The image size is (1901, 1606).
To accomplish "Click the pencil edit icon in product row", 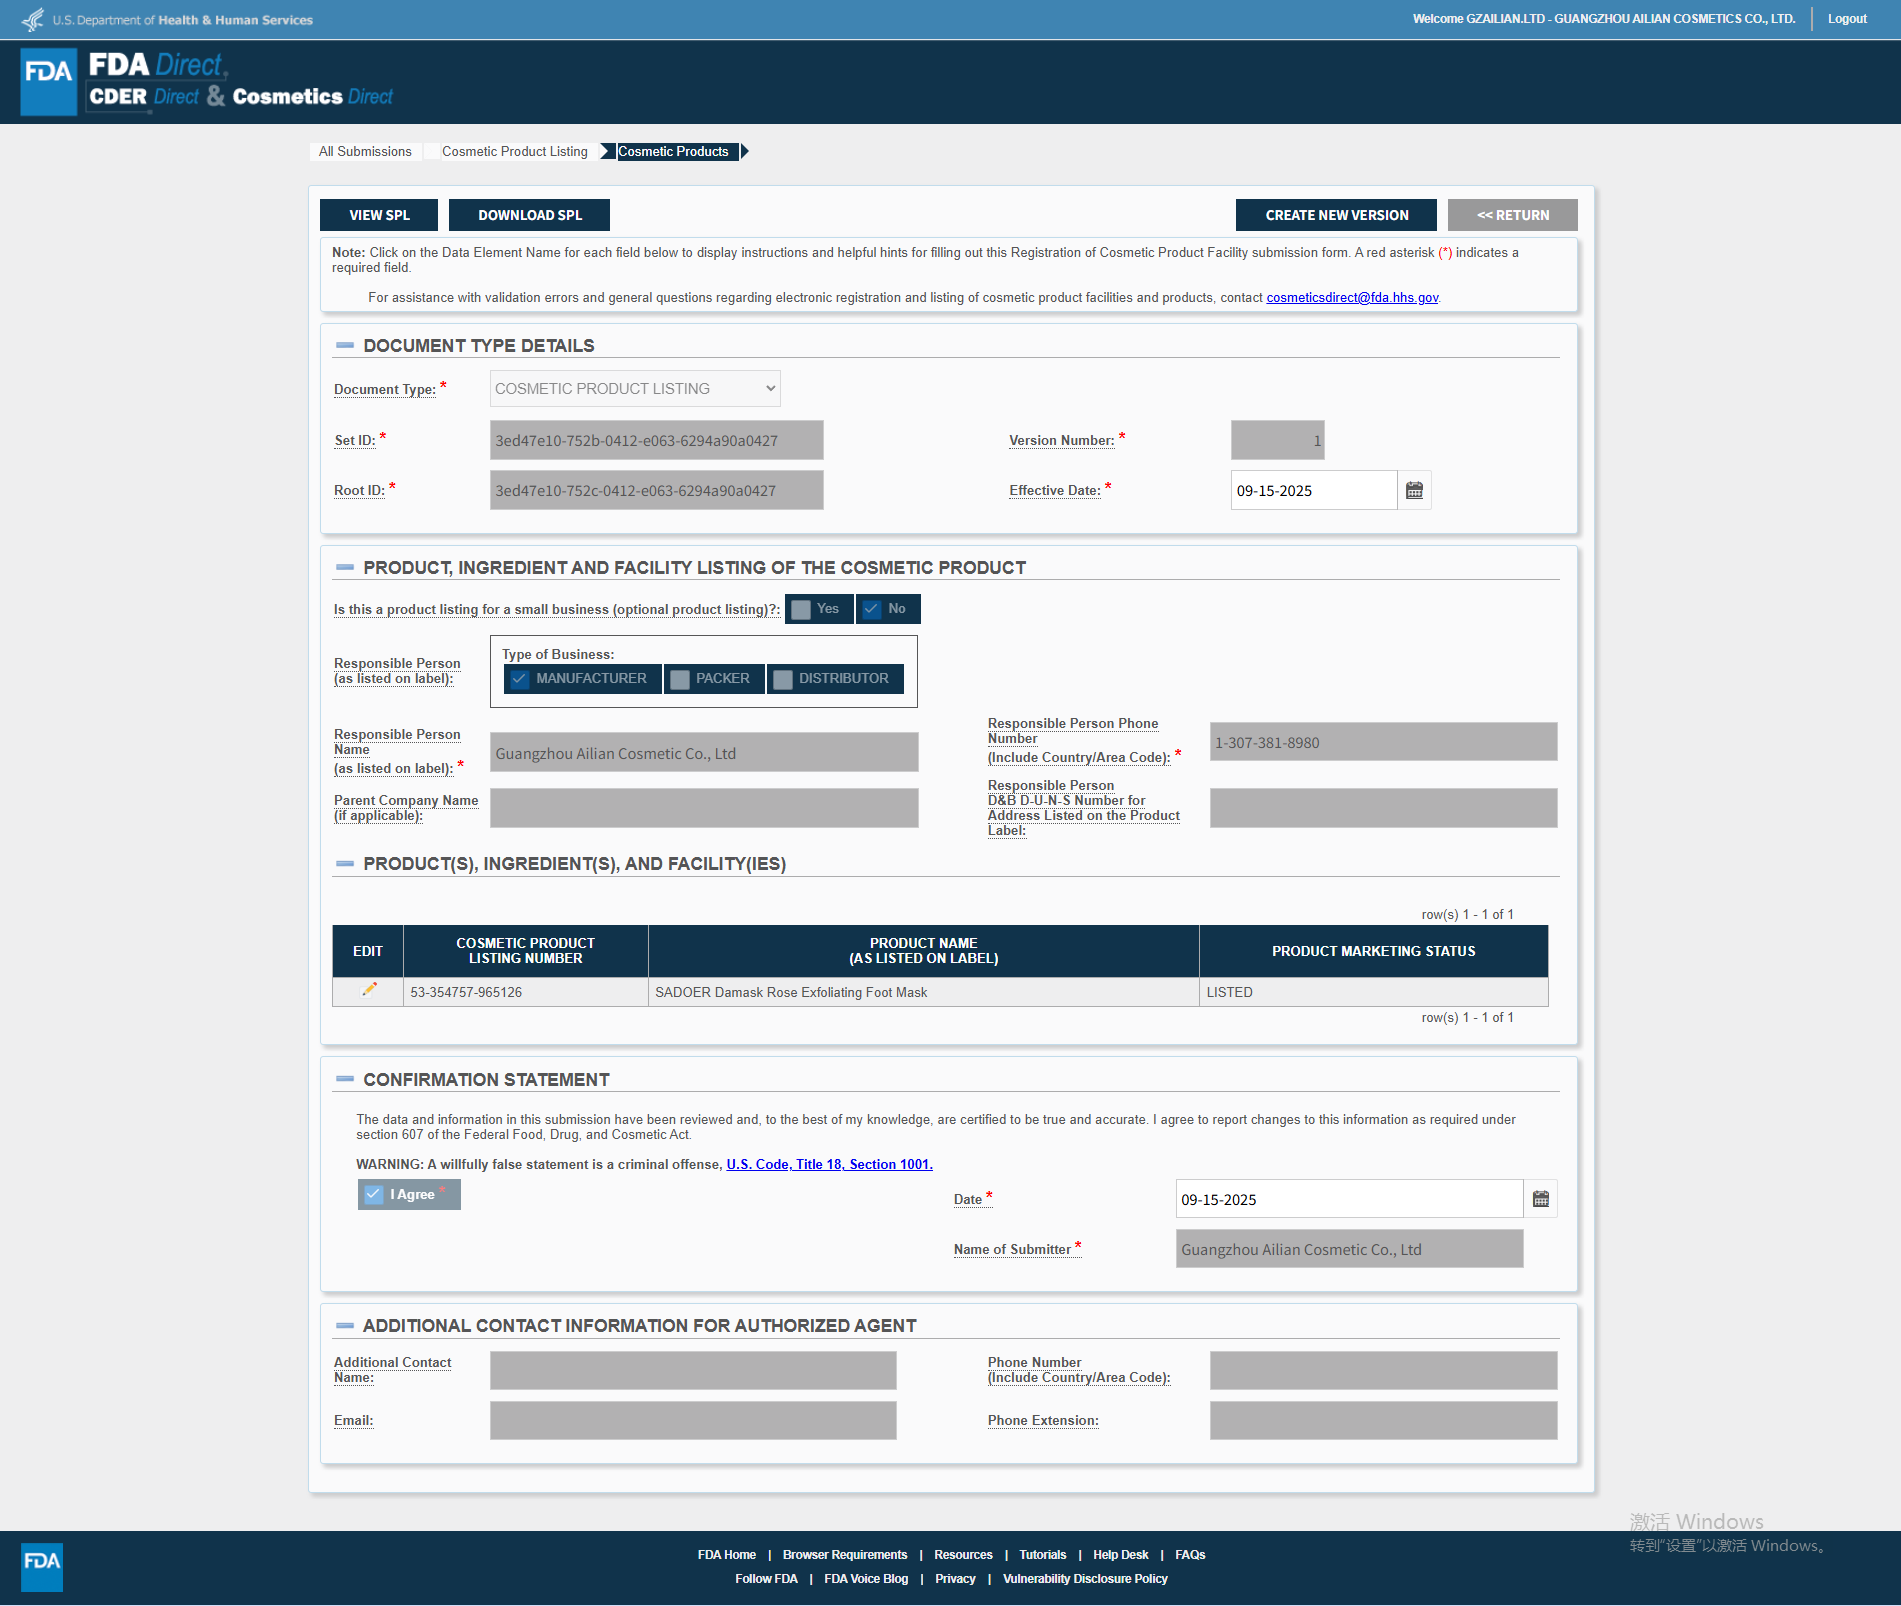I will coord(368,990).
